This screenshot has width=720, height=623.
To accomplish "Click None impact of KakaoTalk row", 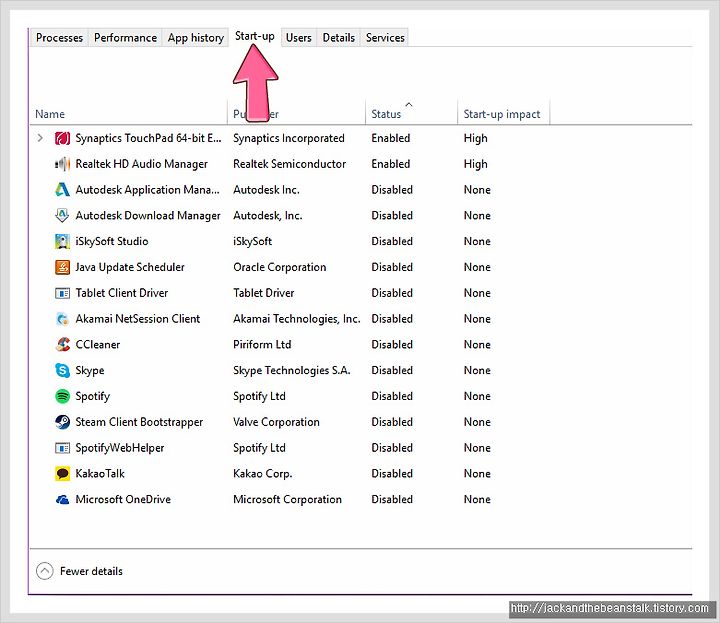I will click(477, 473).
